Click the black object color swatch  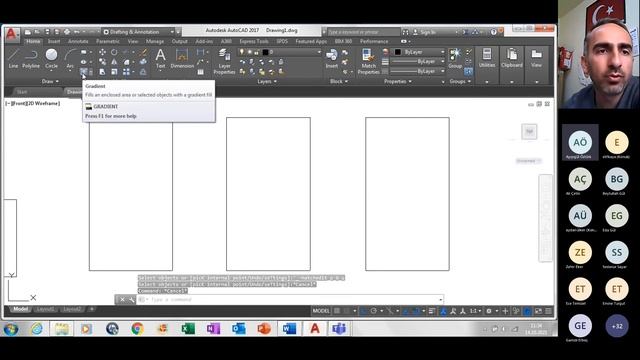(398, 52)
